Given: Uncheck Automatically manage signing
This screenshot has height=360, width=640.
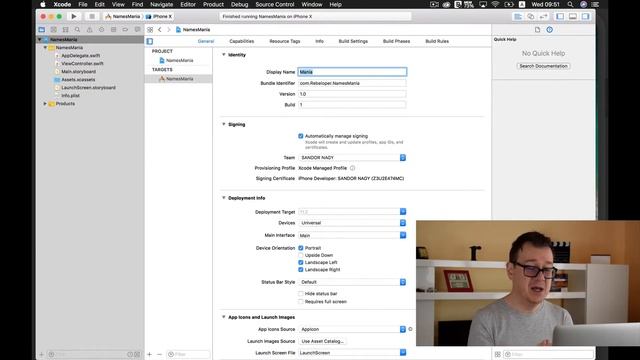Looking at the screenshot, I should coord(301,136).
